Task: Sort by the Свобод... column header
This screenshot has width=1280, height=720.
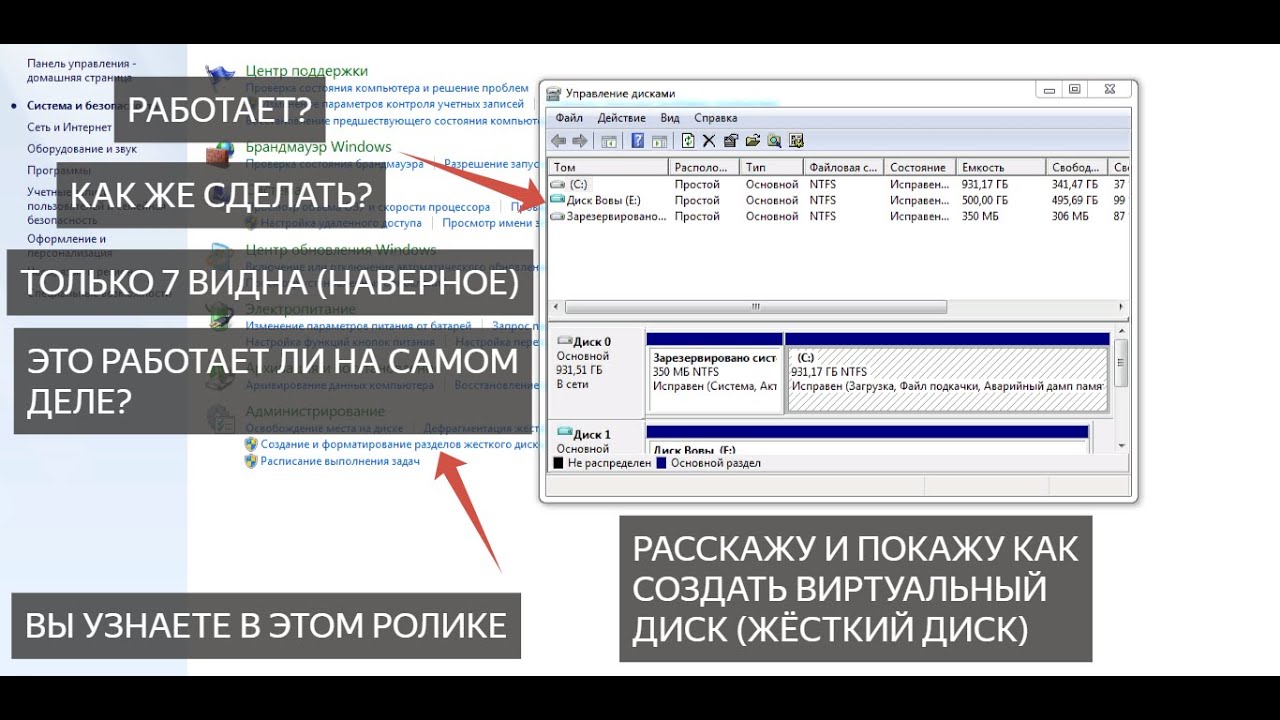Action: (1078, 167)
